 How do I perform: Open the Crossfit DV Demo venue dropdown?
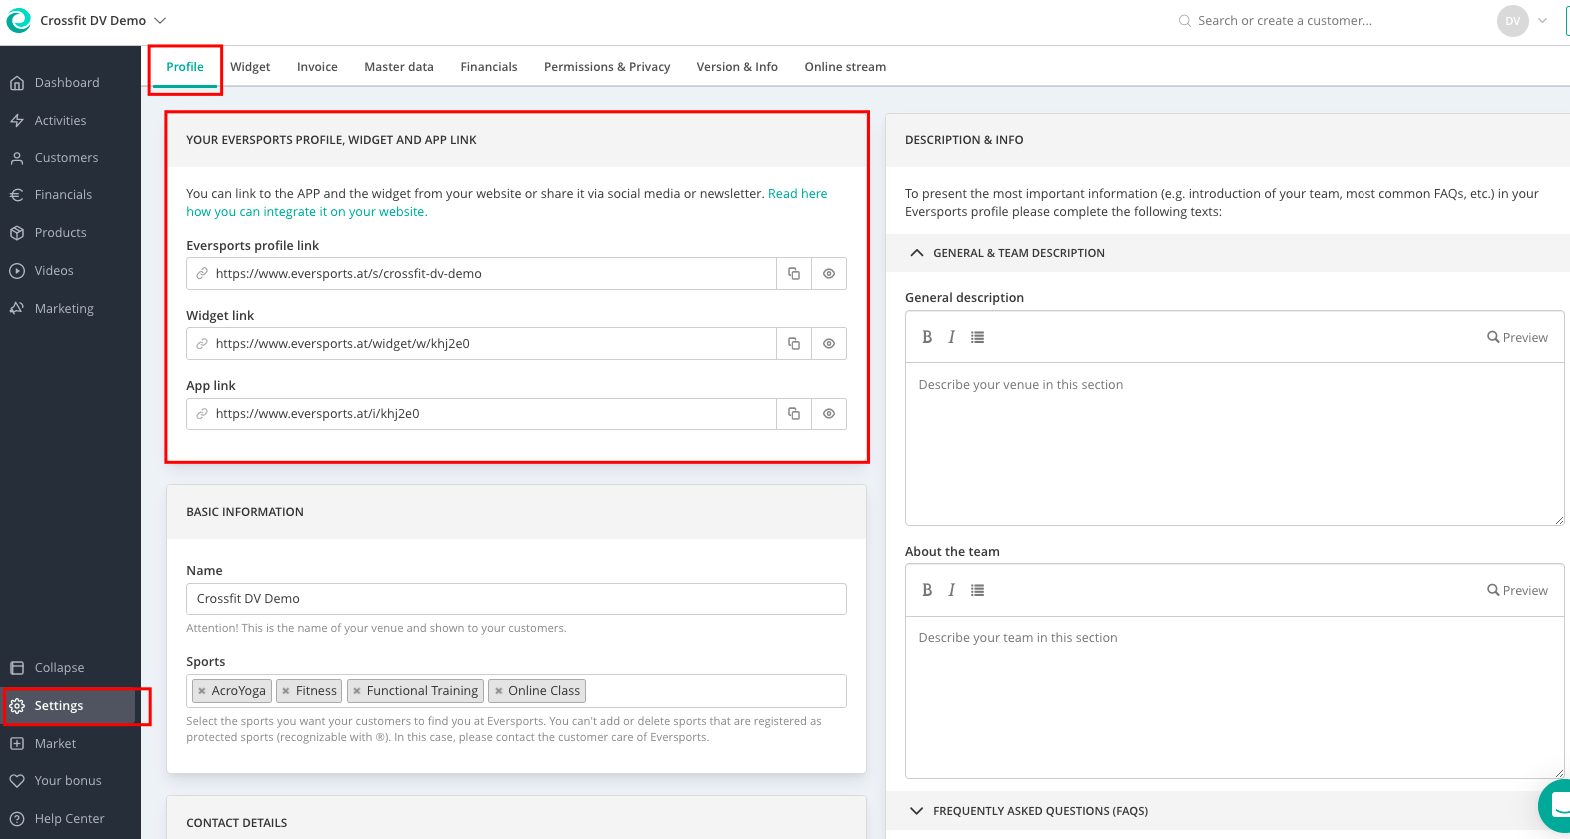coord(103,20)
